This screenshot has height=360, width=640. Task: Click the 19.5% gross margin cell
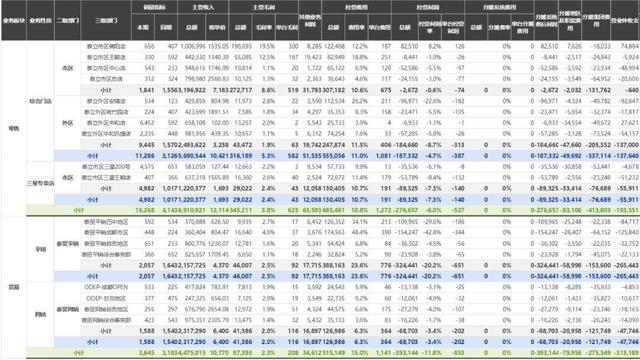point(267,47)
